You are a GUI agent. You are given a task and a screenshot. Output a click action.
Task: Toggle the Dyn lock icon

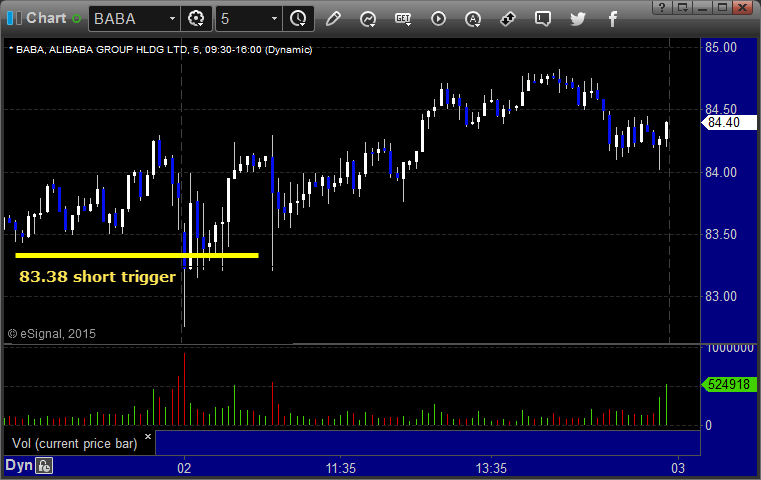44,466
